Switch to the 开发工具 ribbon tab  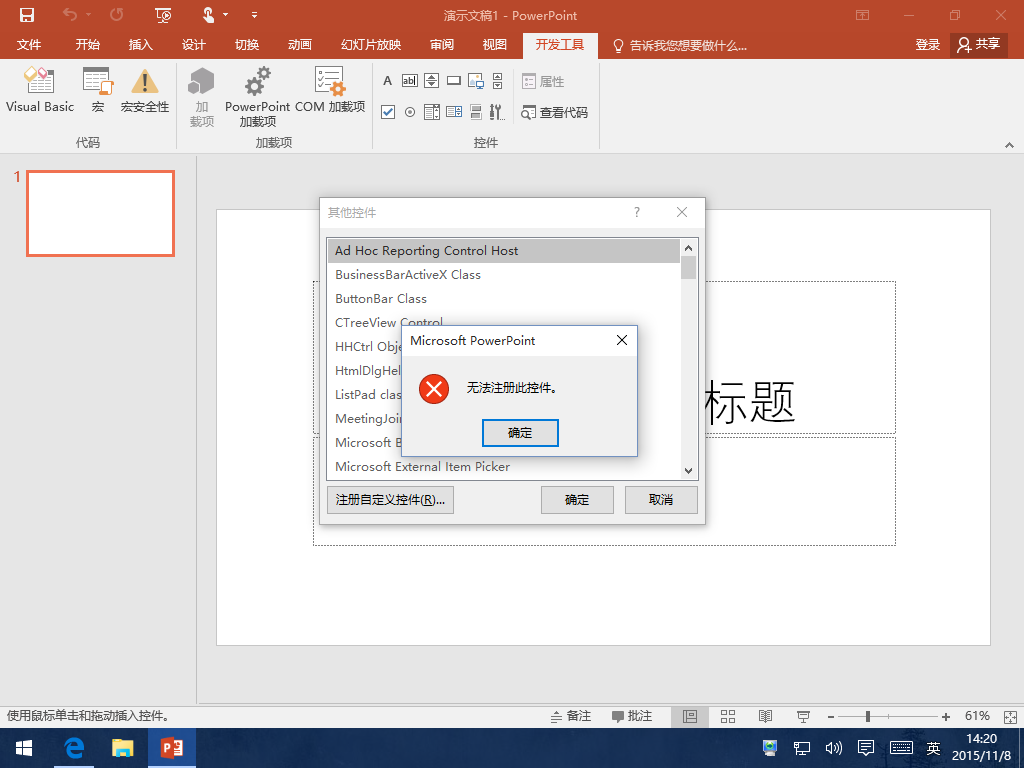(x=559, y=45)
